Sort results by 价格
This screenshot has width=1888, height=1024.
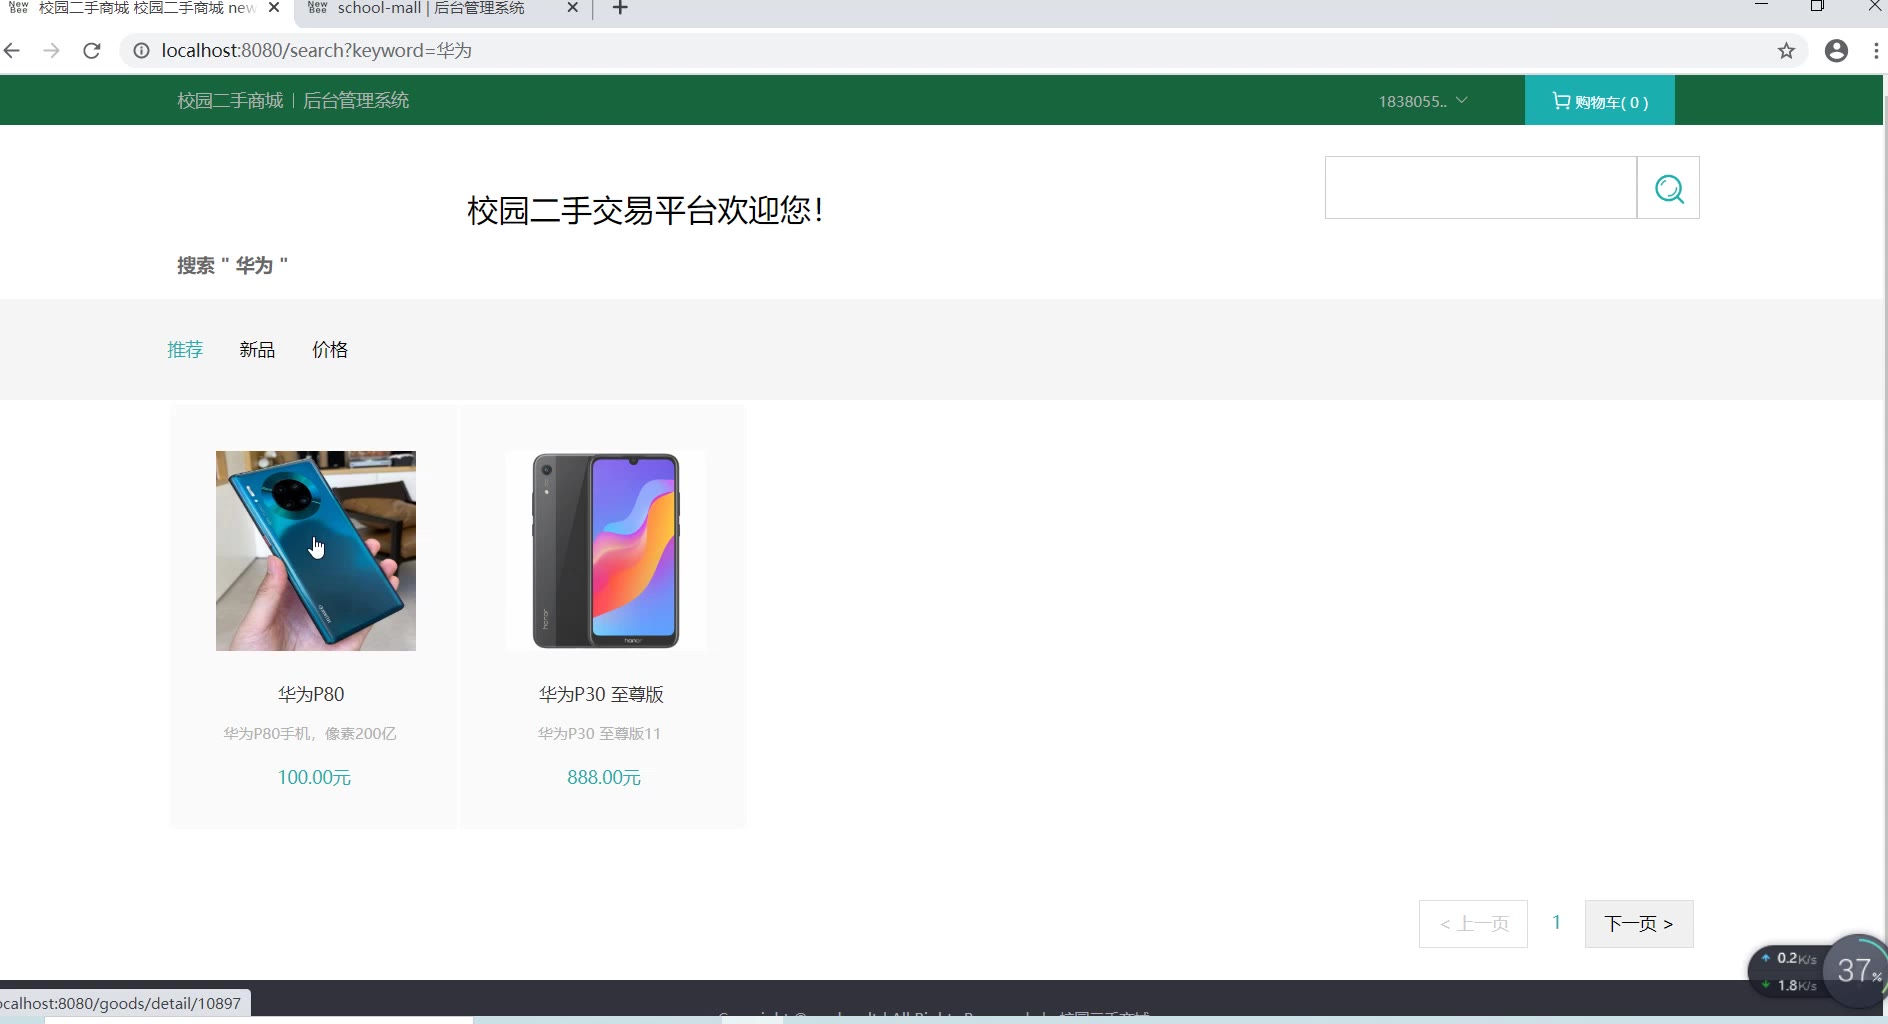(x=330, y=349)
